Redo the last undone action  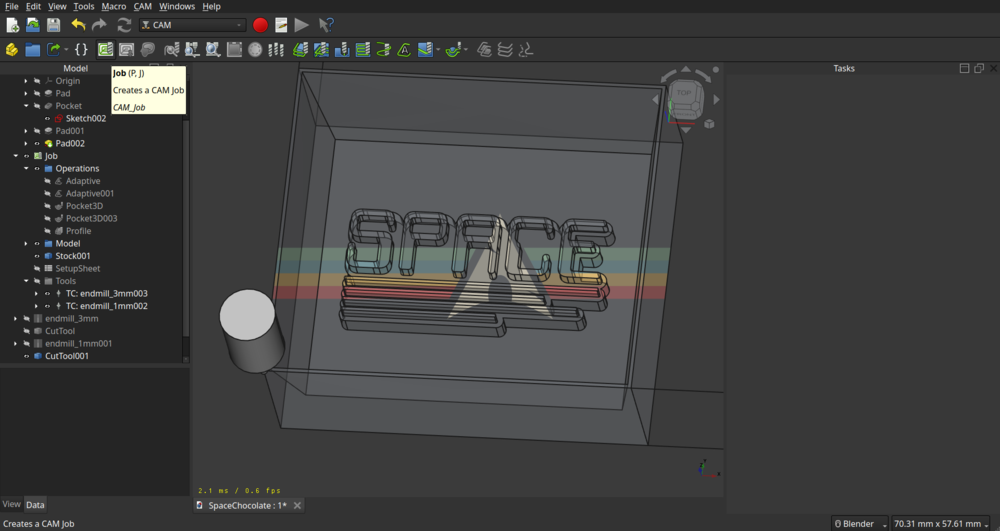coord(99,25)
